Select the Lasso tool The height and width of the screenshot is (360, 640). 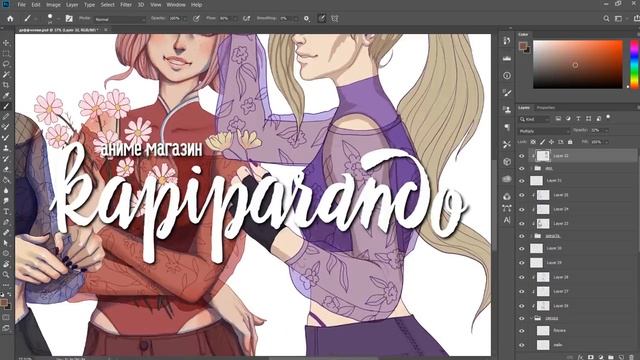6,64
